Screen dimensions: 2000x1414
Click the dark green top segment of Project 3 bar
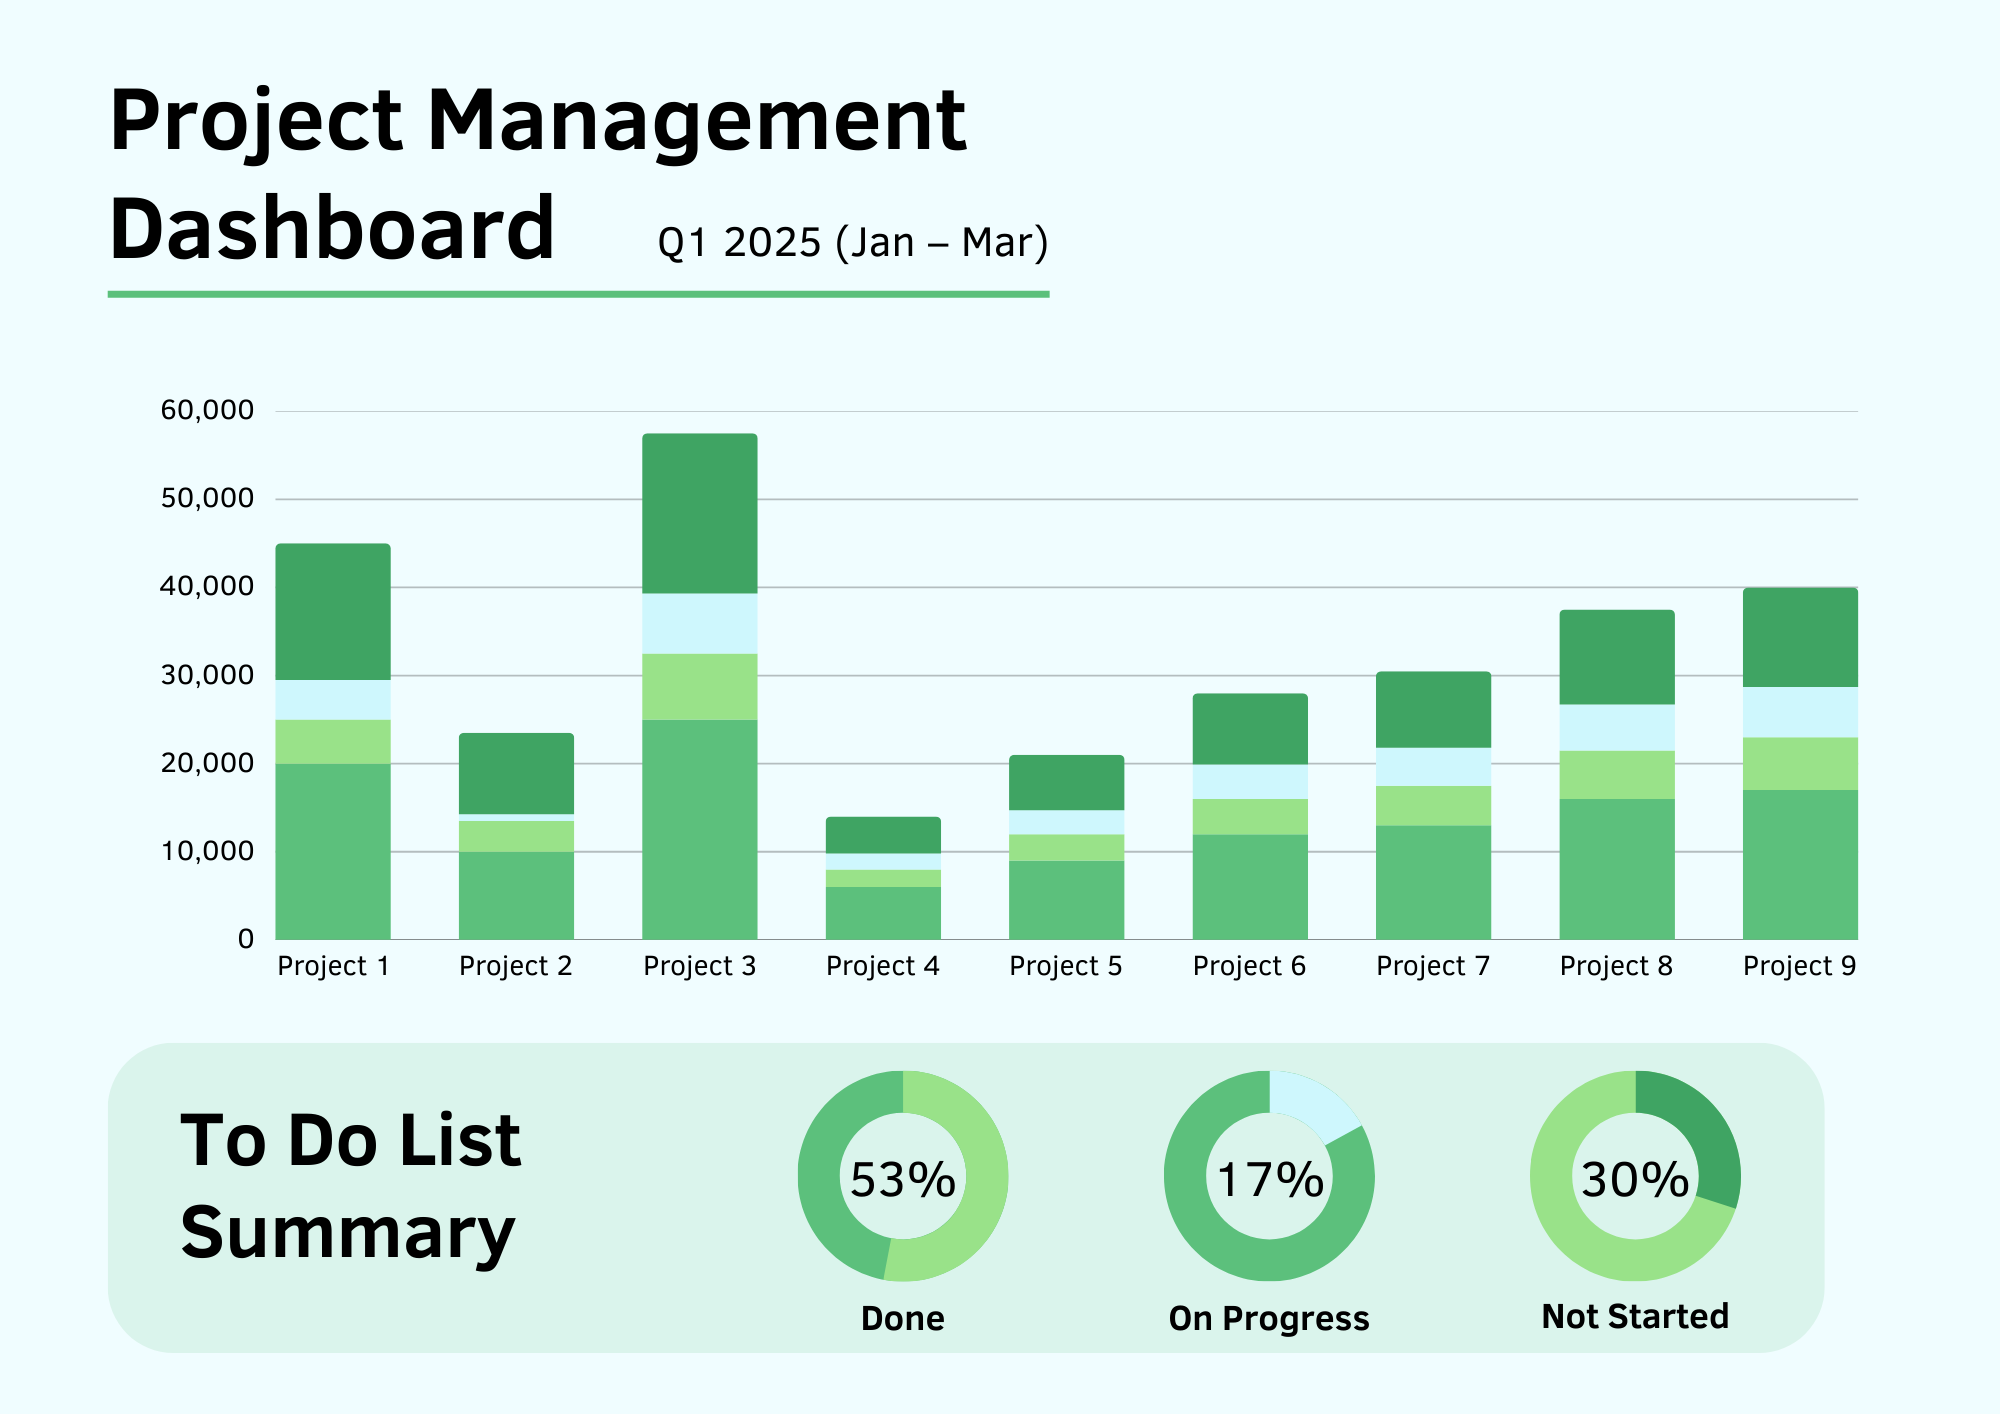click(699, 513)
